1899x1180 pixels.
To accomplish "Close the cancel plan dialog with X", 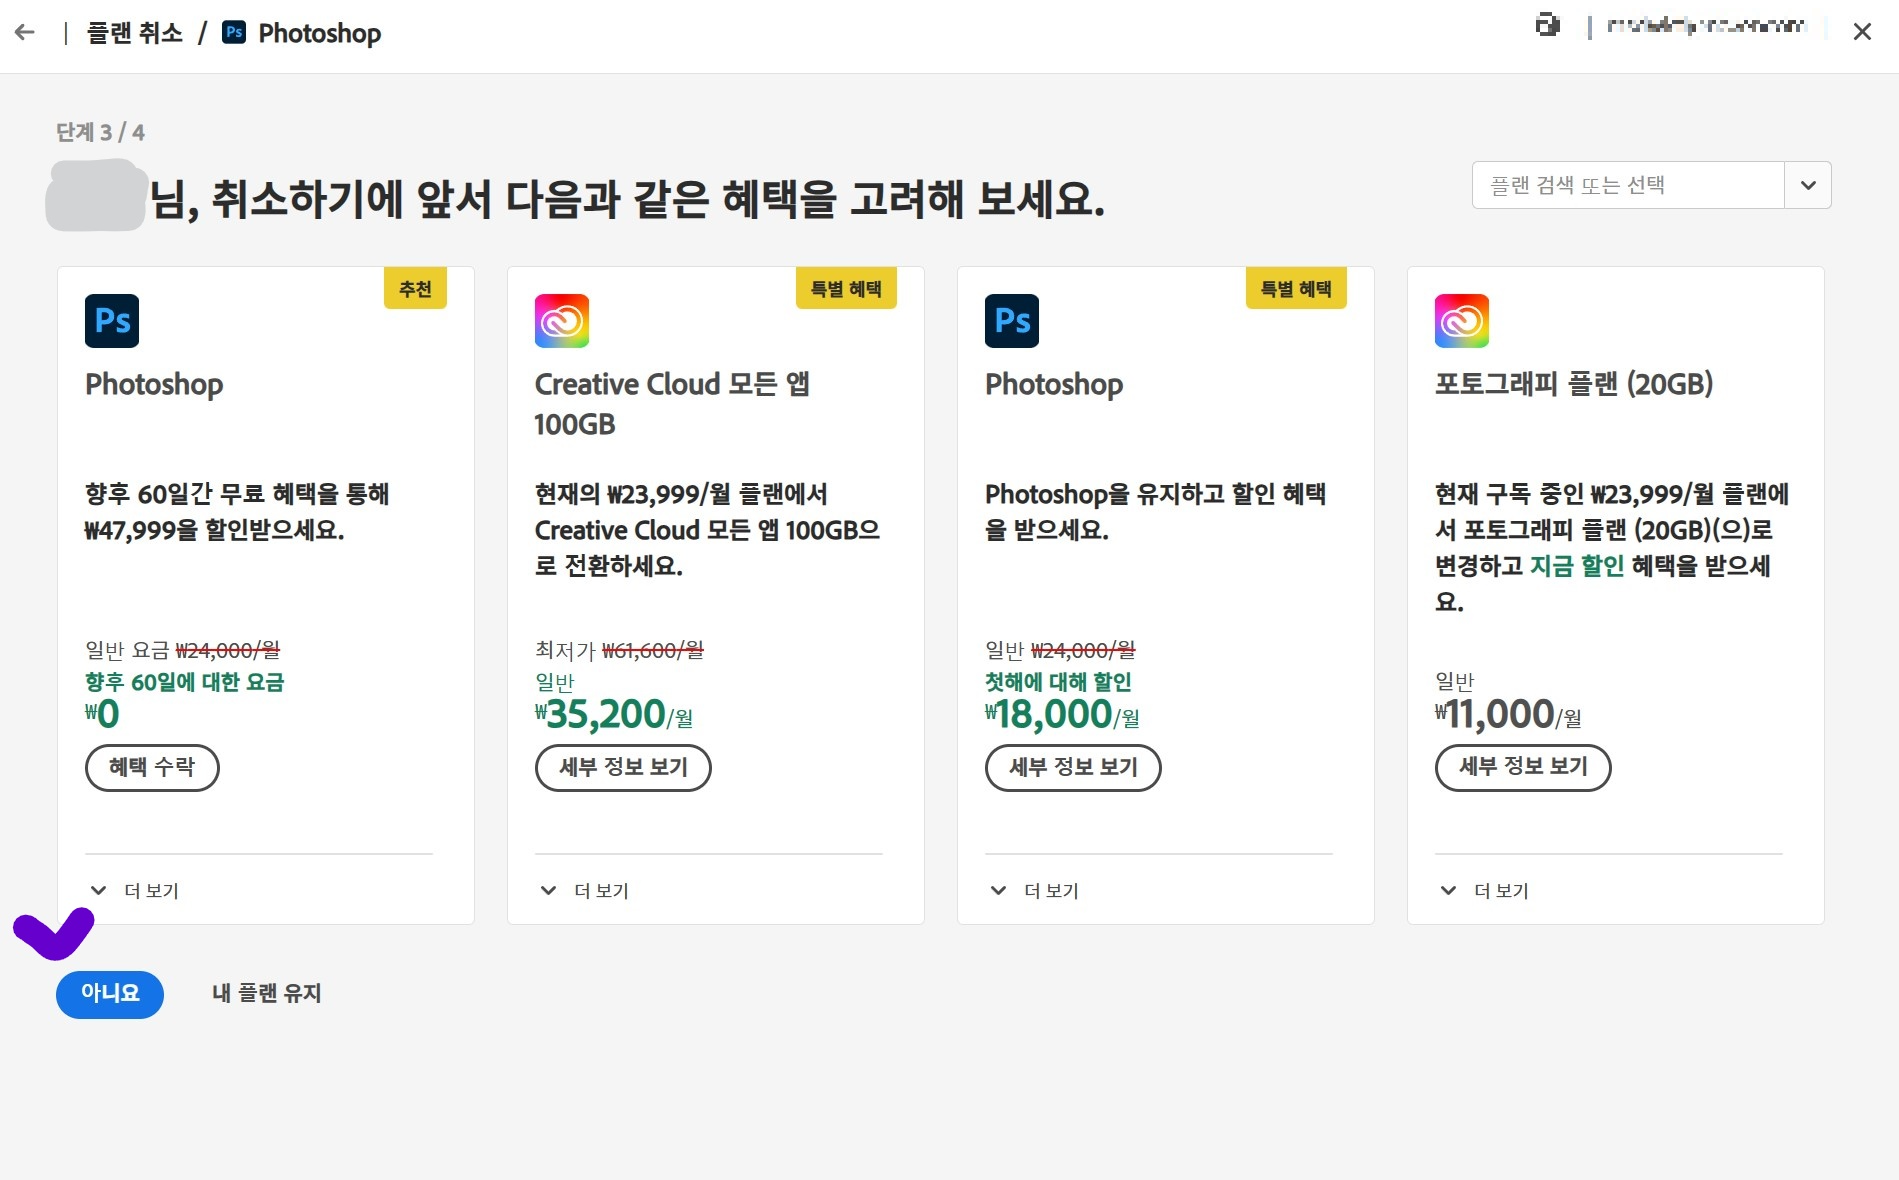I will coord(1861,32).
